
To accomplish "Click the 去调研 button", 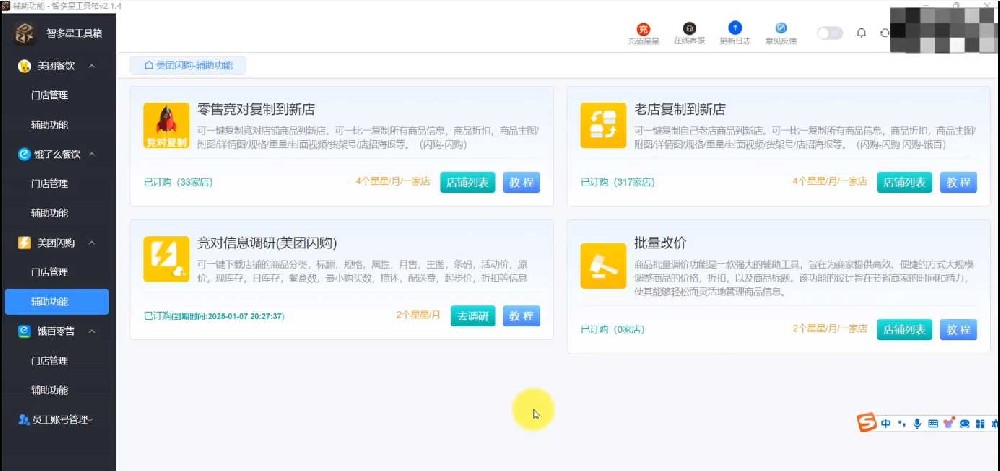I will click(473, 315).
